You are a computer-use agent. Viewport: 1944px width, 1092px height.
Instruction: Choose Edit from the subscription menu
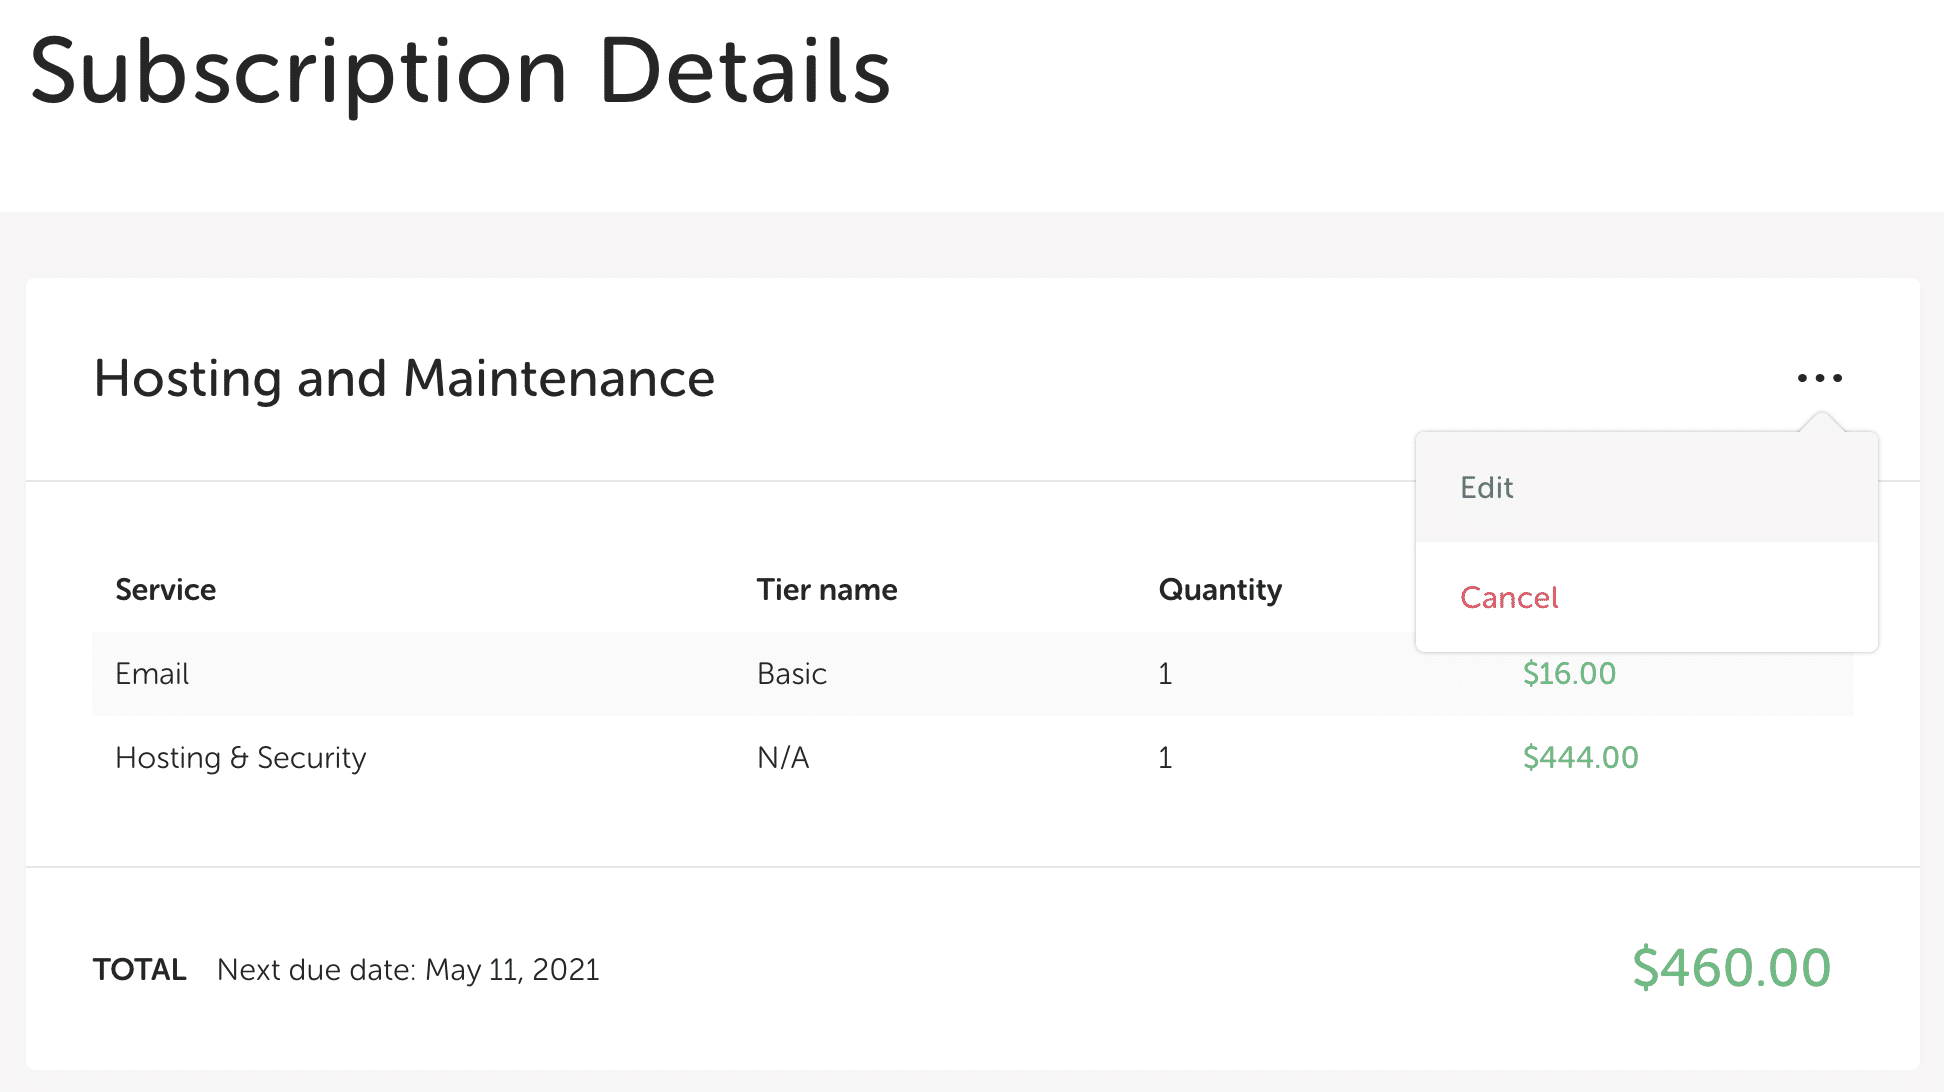[x=1487, y=488]
